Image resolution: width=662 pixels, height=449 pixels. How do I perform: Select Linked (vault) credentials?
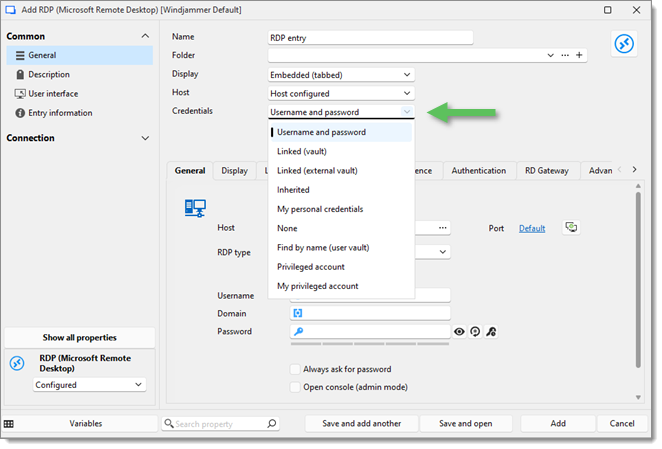pos(341,152)
